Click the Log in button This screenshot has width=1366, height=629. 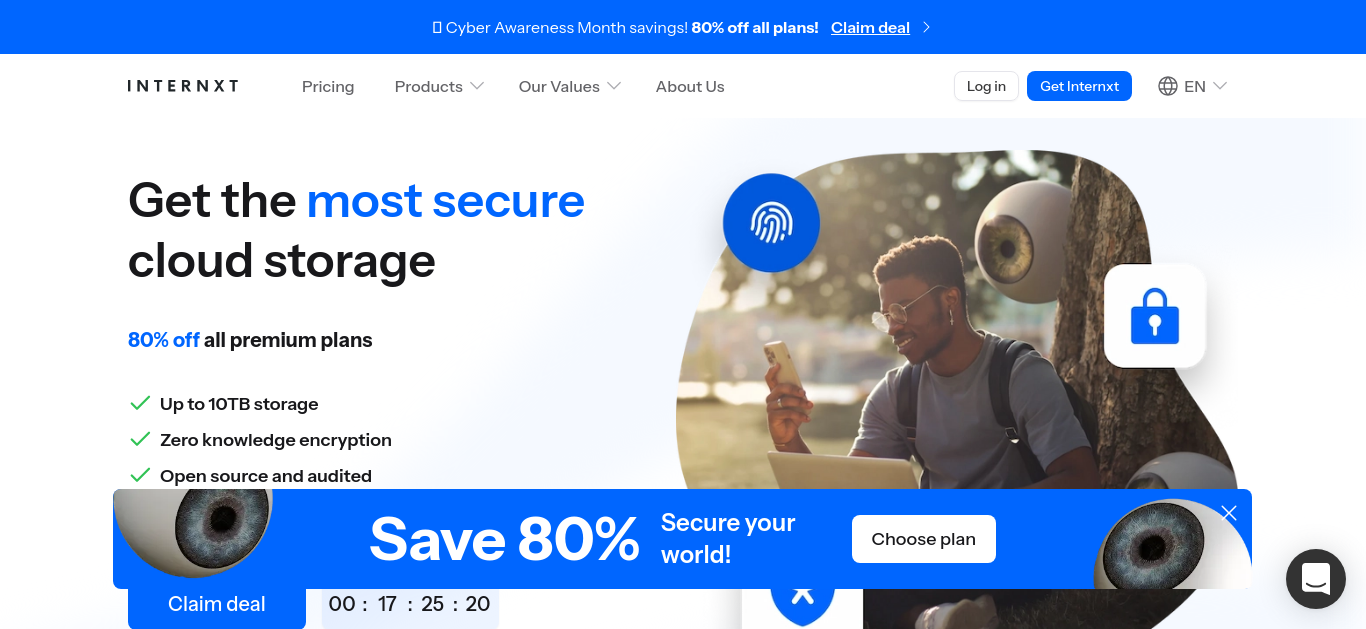coord(986,86)
